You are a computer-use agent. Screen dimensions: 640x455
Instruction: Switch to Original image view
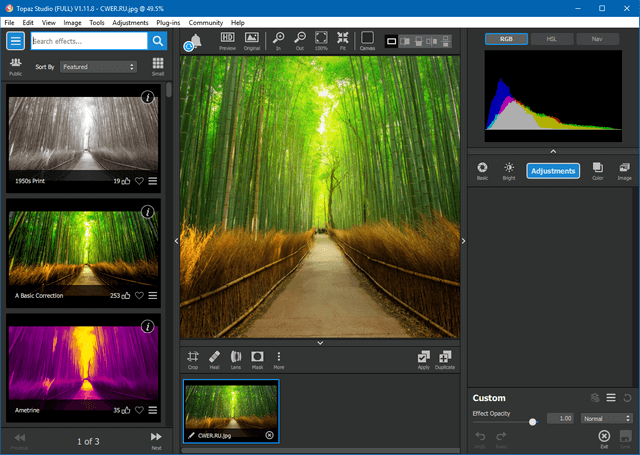pyautogui.click(x=252, y=40)
